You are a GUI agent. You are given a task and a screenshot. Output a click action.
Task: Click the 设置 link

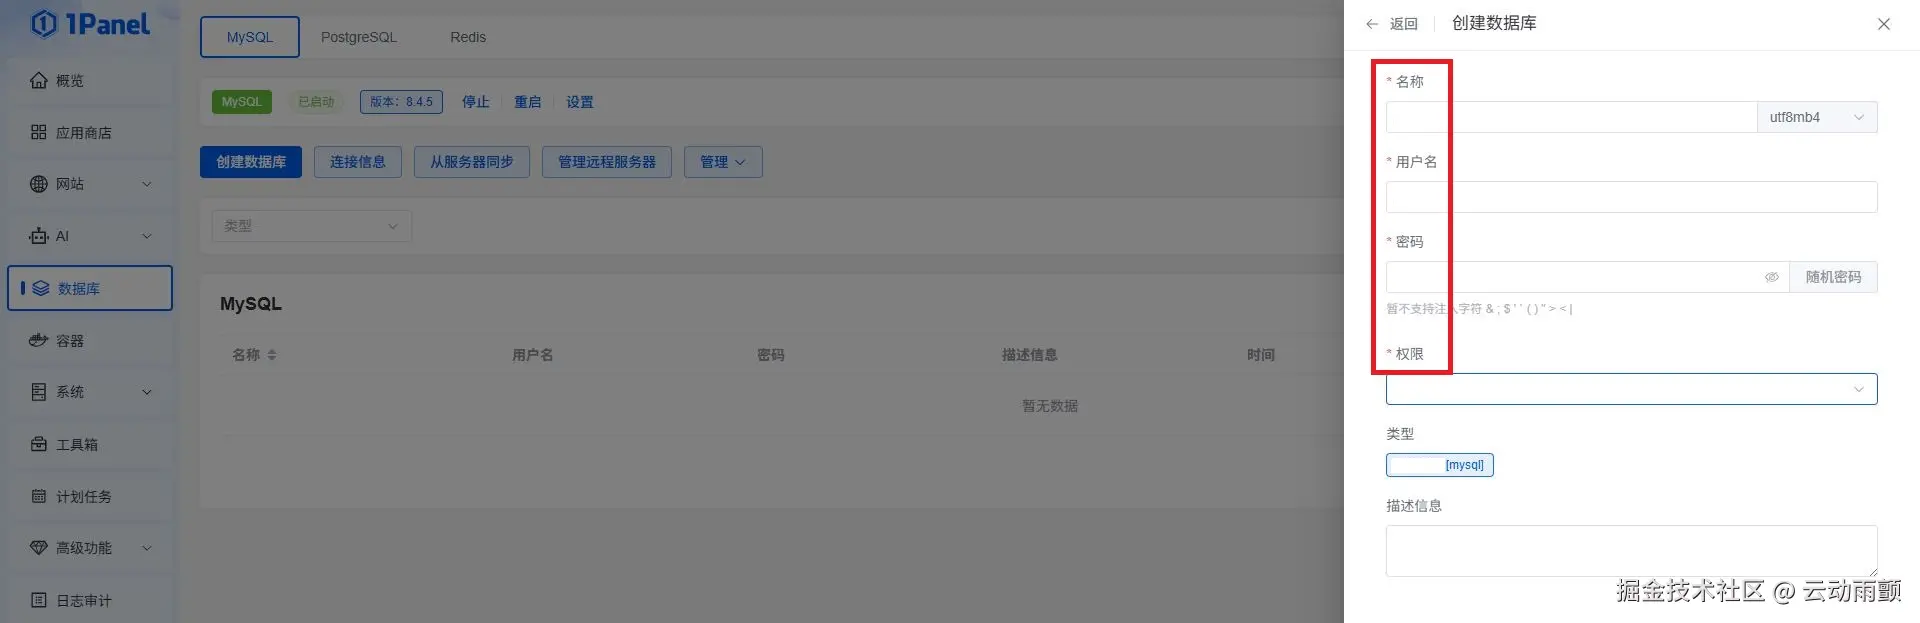click(x=580, y=102)
